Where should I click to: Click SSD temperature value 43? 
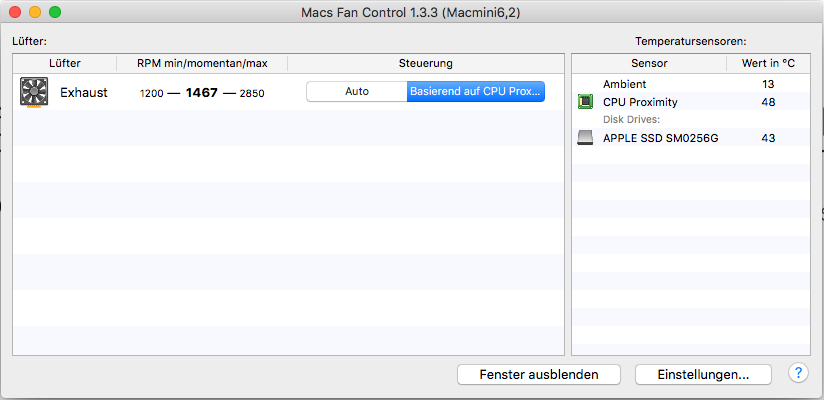[768, 138]
